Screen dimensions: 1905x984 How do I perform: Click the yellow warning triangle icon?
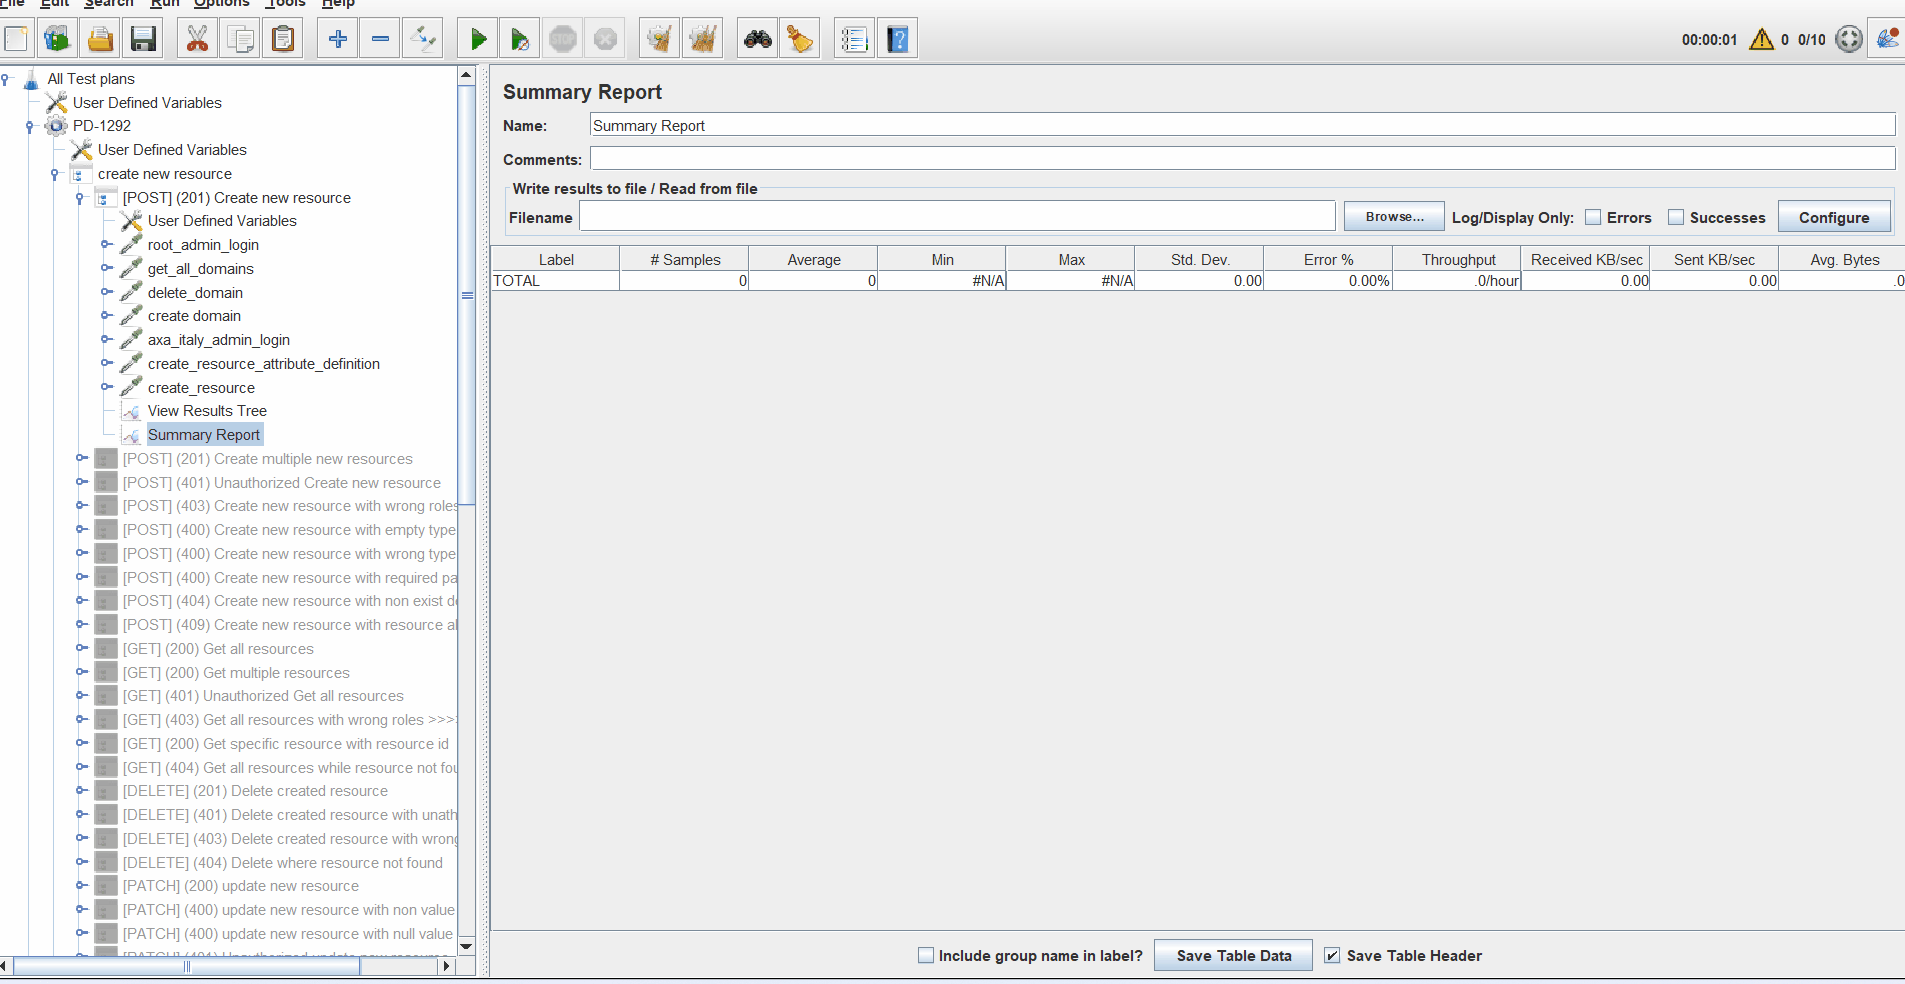pyautogui.click(x=1761, y=40)
